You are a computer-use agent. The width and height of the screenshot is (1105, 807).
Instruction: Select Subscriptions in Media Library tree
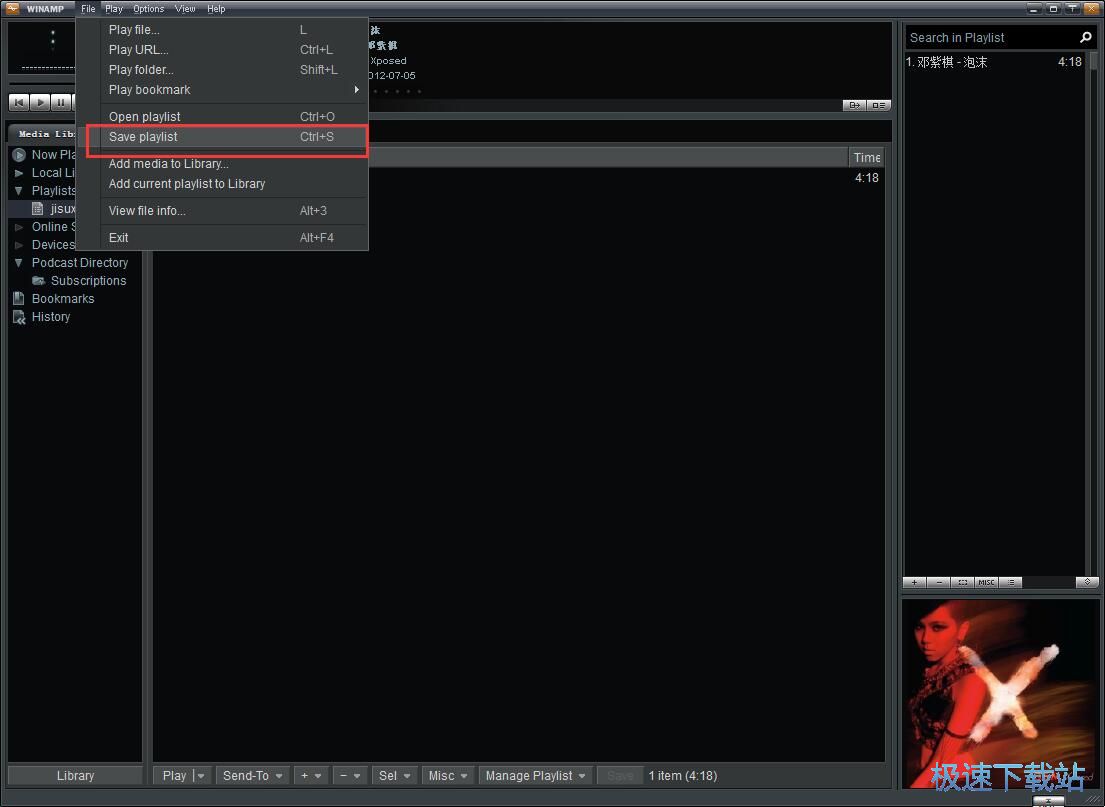[x=88, y=281]
